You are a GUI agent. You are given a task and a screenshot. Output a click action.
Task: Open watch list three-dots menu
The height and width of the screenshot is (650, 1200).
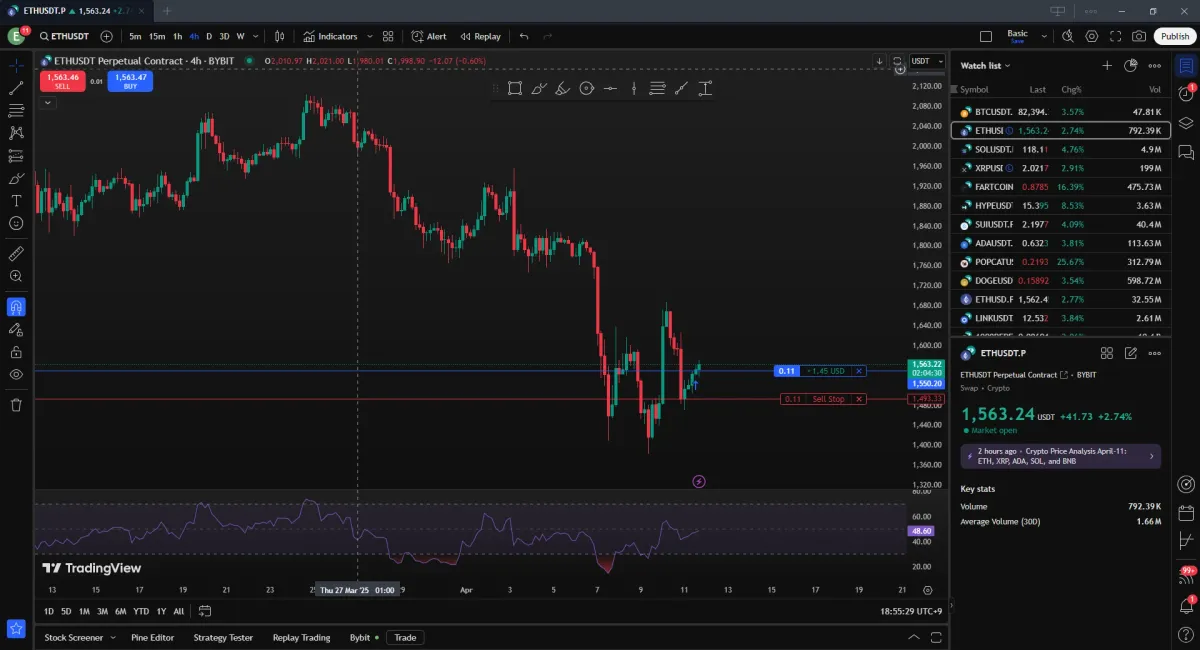click(x=1155, y=65)
